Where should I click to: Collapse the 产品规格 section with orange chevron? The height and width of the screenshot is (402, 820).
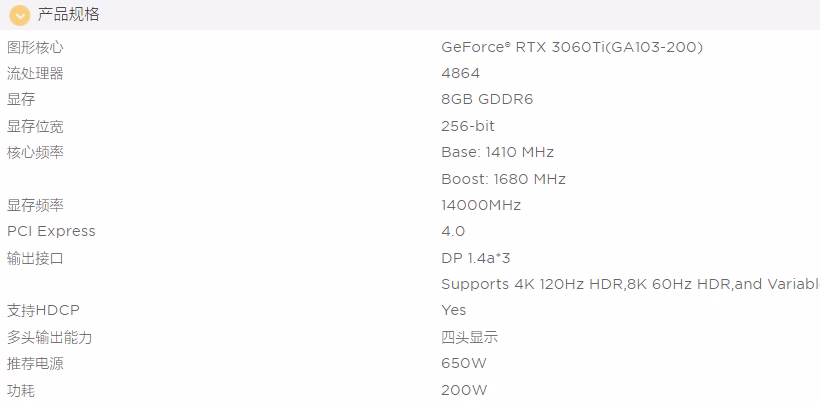coord(19,15)
